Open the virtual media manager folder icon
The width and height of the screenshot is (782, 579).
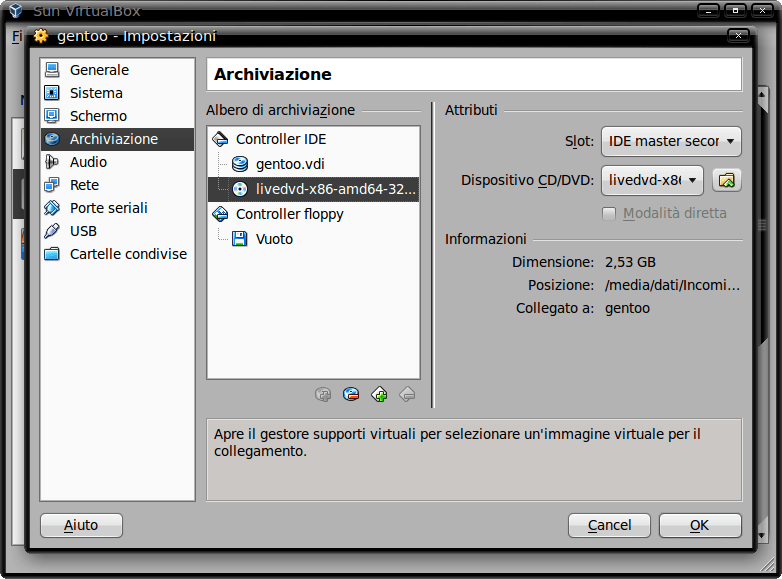click(x=727, y=180)
